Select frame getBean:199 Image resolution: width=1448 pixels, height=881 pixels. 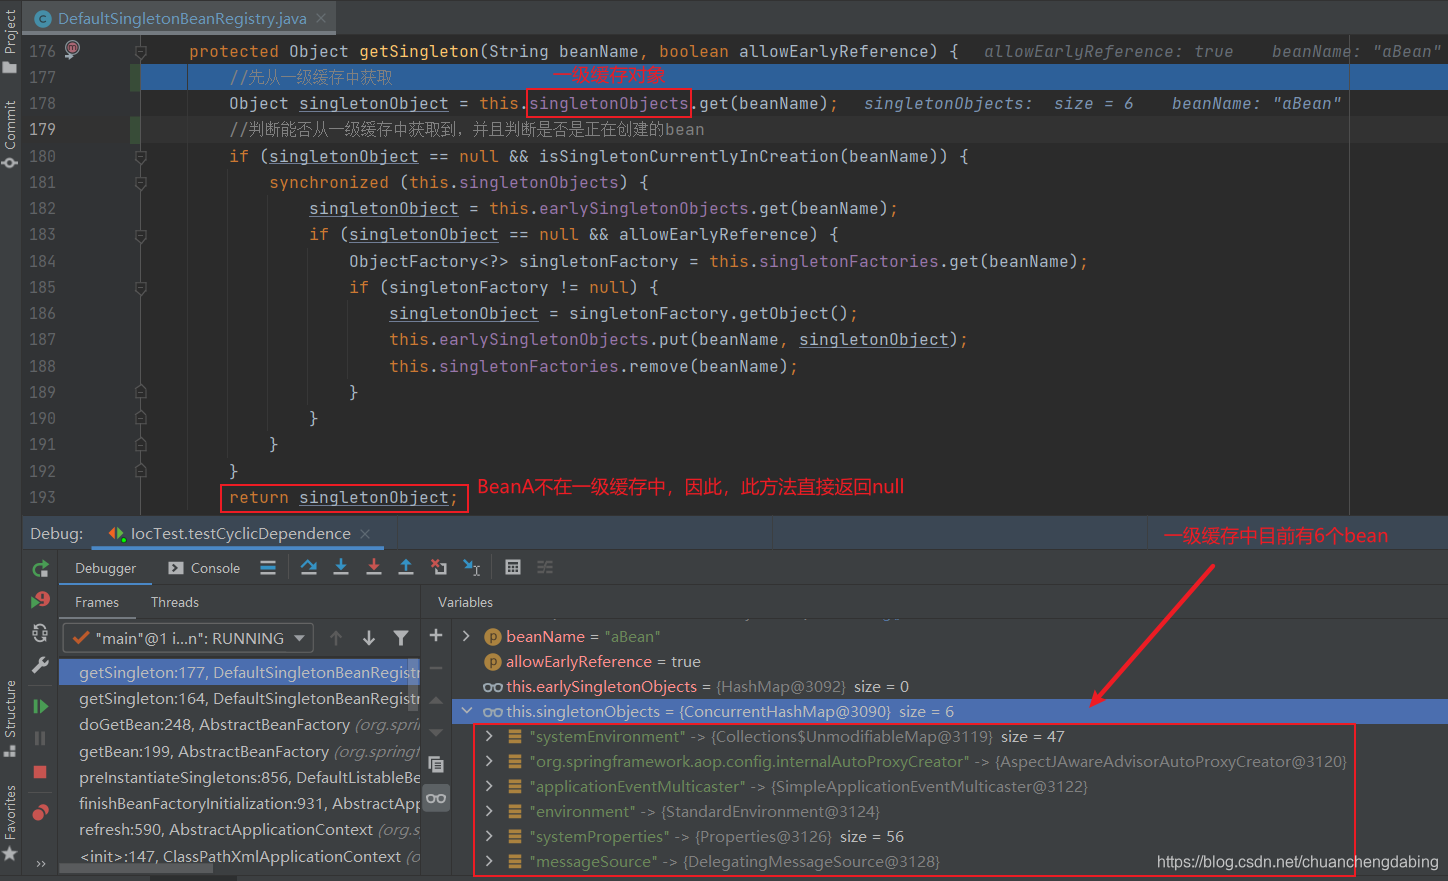tap(240, 751)
